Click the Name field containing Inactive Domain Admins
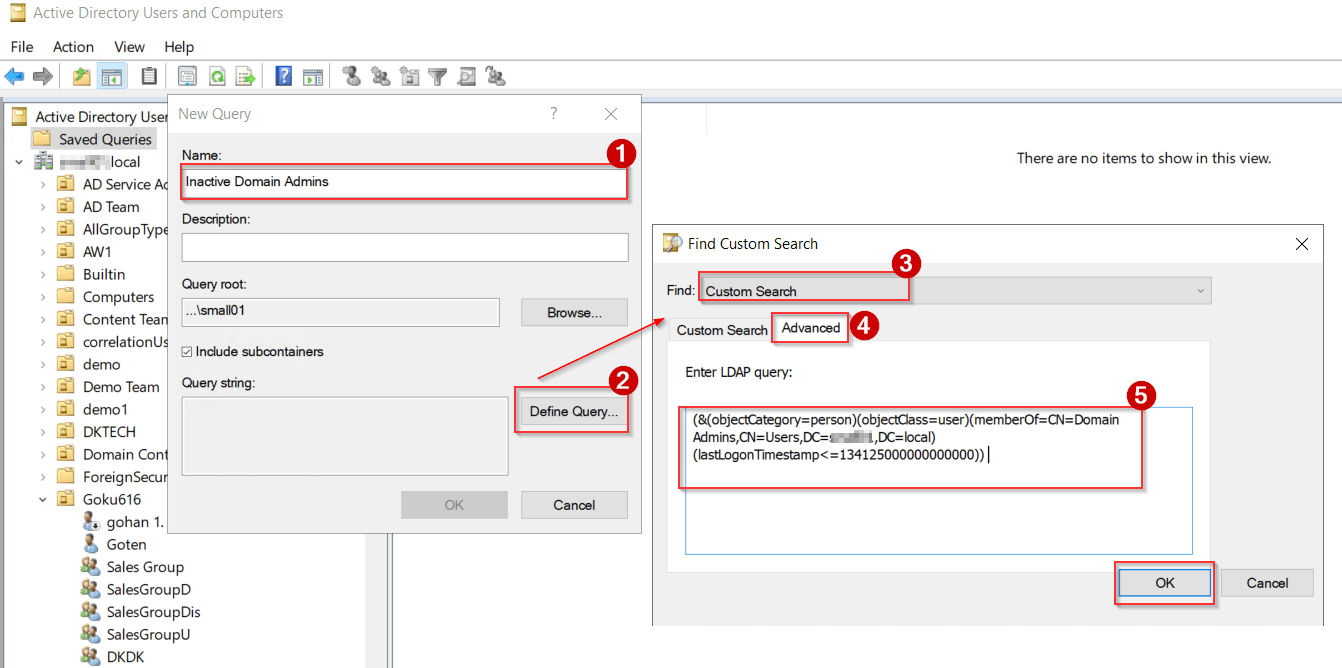Viewport: 1342px width, 668px height. click(x=405, y=182)
